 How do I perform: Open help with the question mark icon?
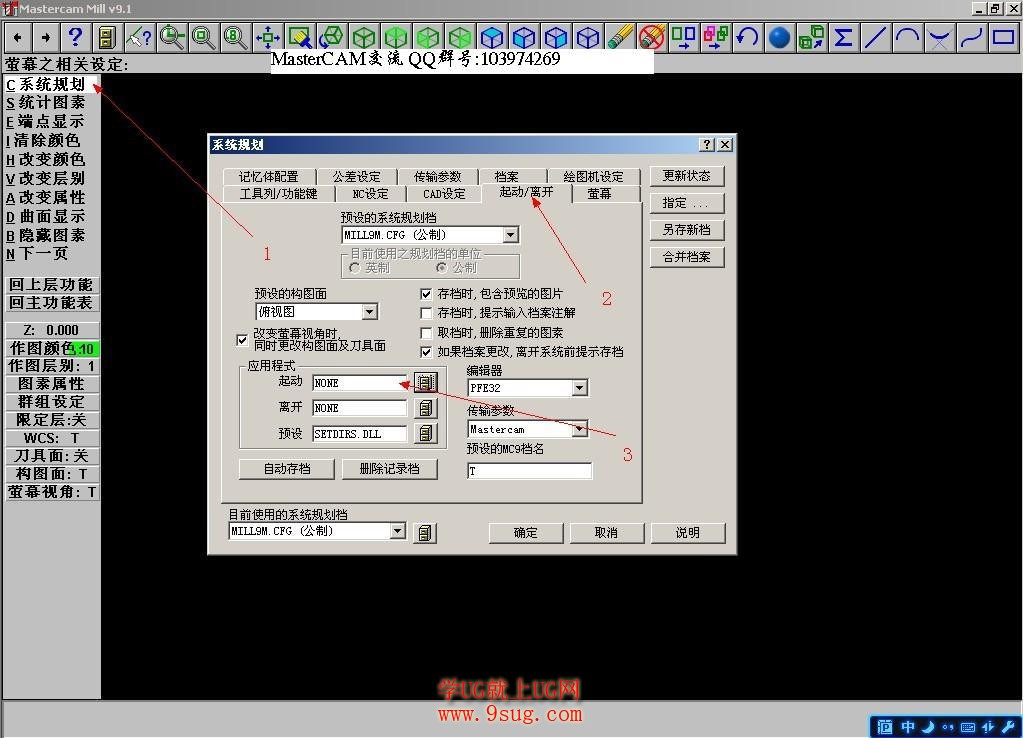pyautogui.click(x=75, y=37)
